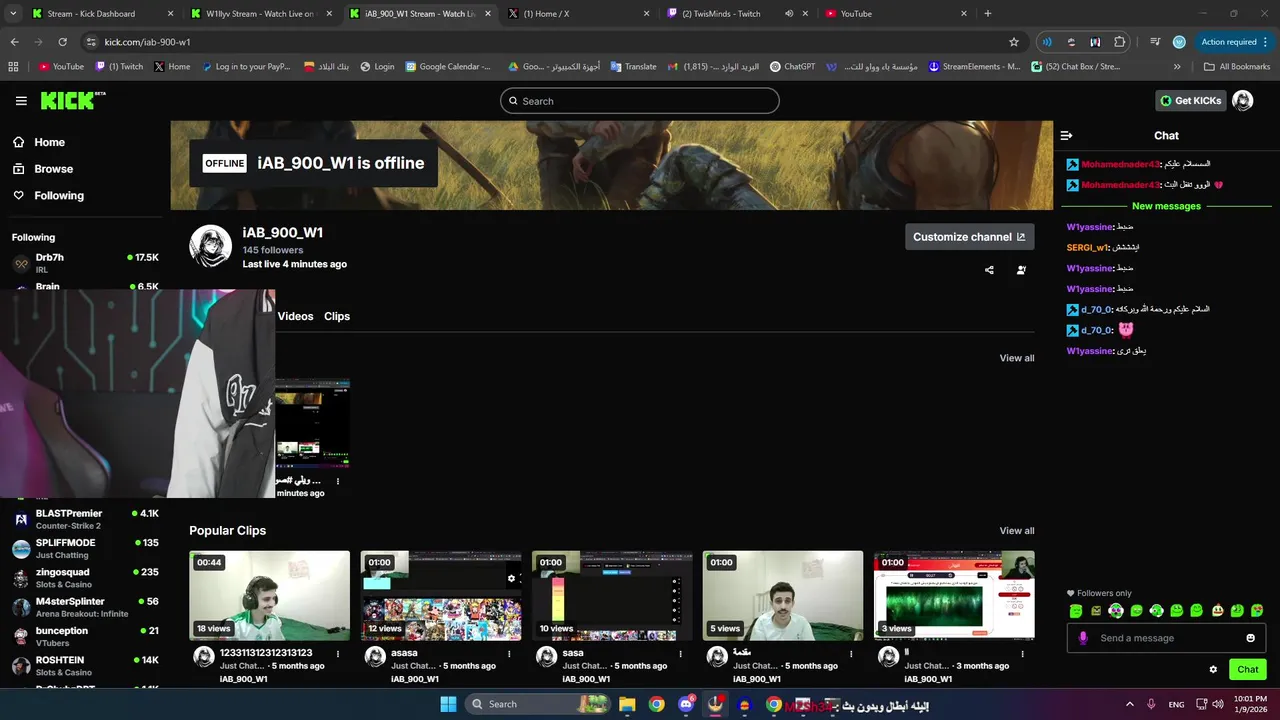Open a new browser tab
This screenshot has height=720, width=1280.
pyautogui.click(x=988, y=13)
